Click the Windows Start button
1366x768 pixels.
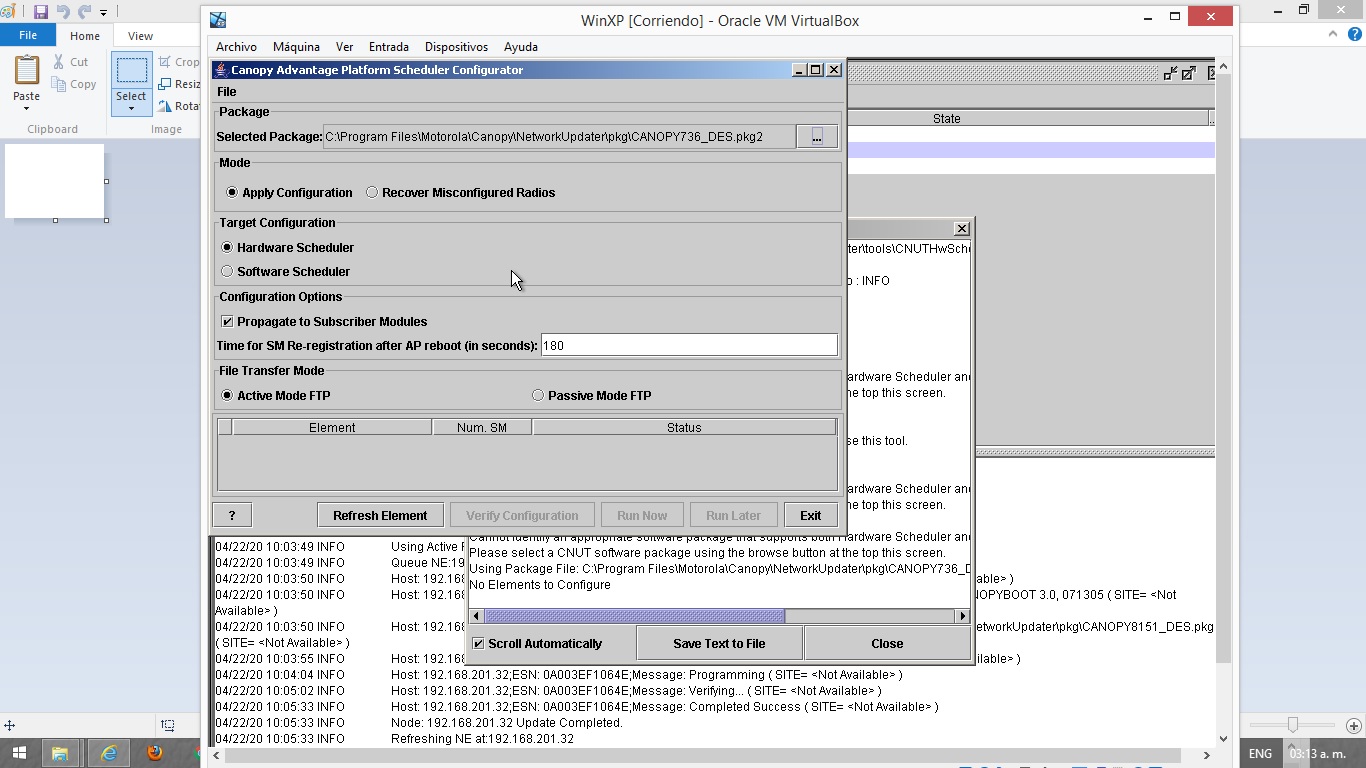click(x=18, y=753)
